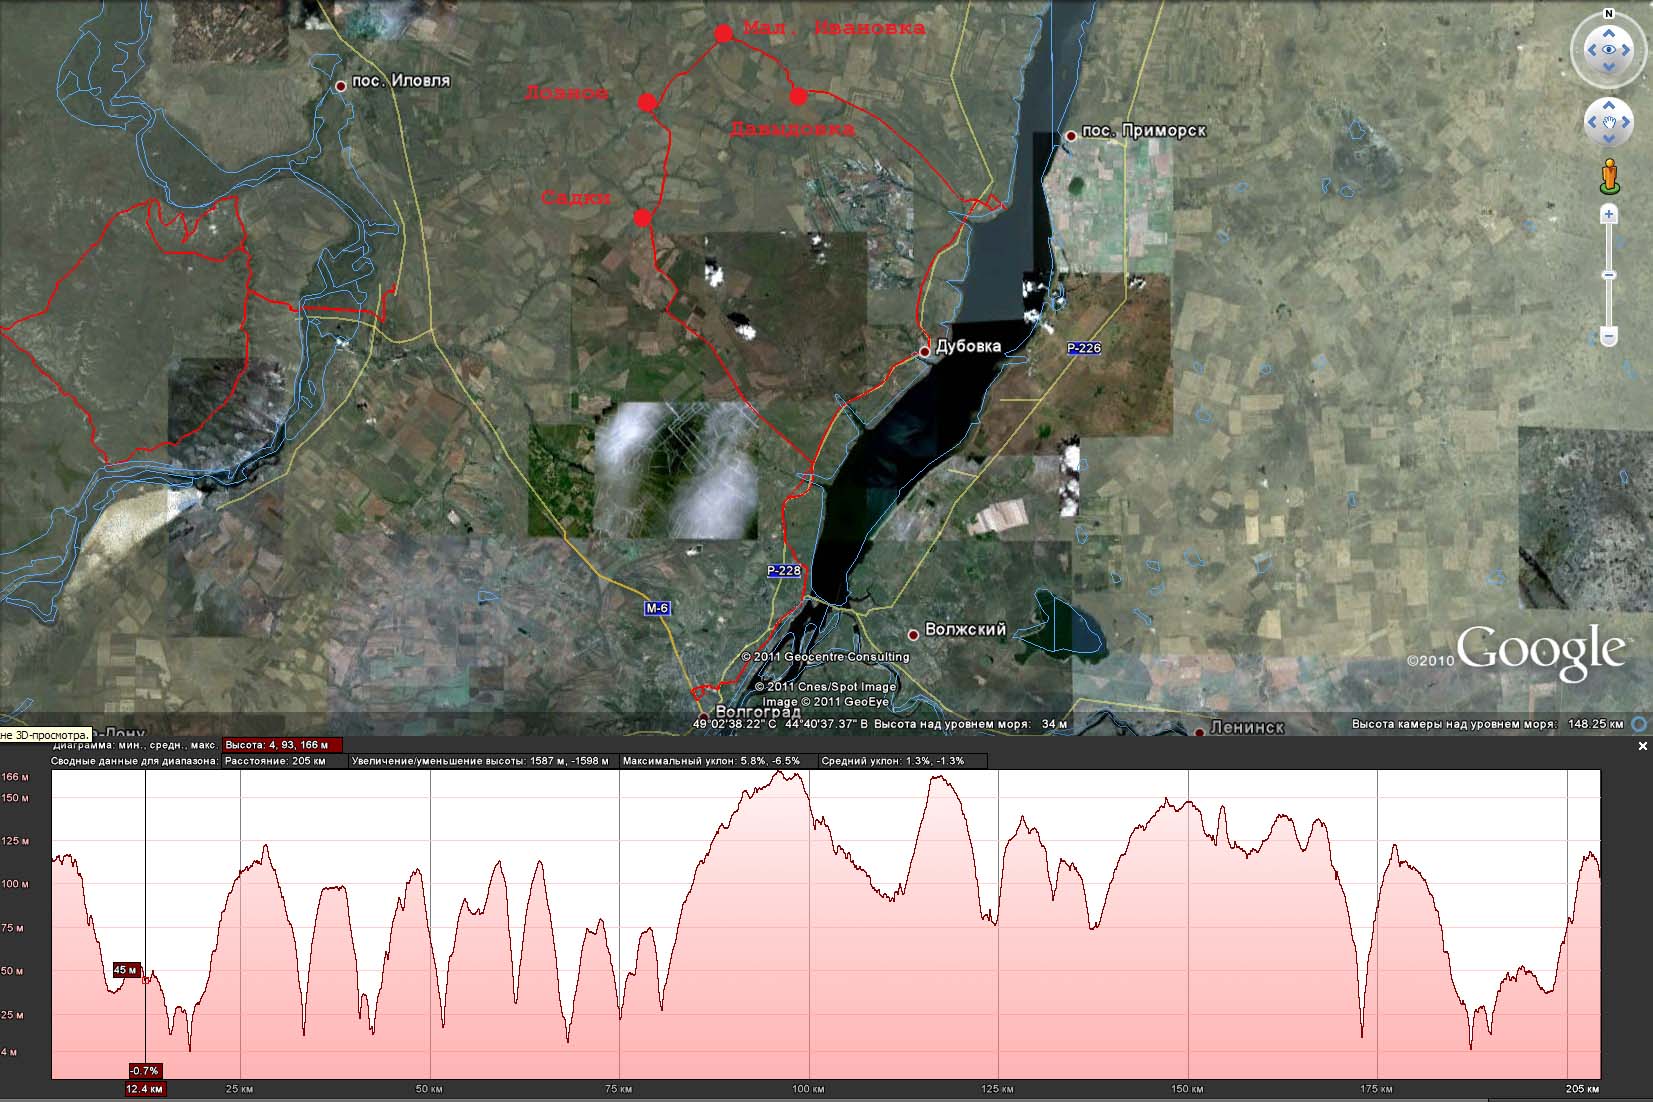
Task: Click the red Садки label
Action: pyautogui.click(x=576, y=198)
